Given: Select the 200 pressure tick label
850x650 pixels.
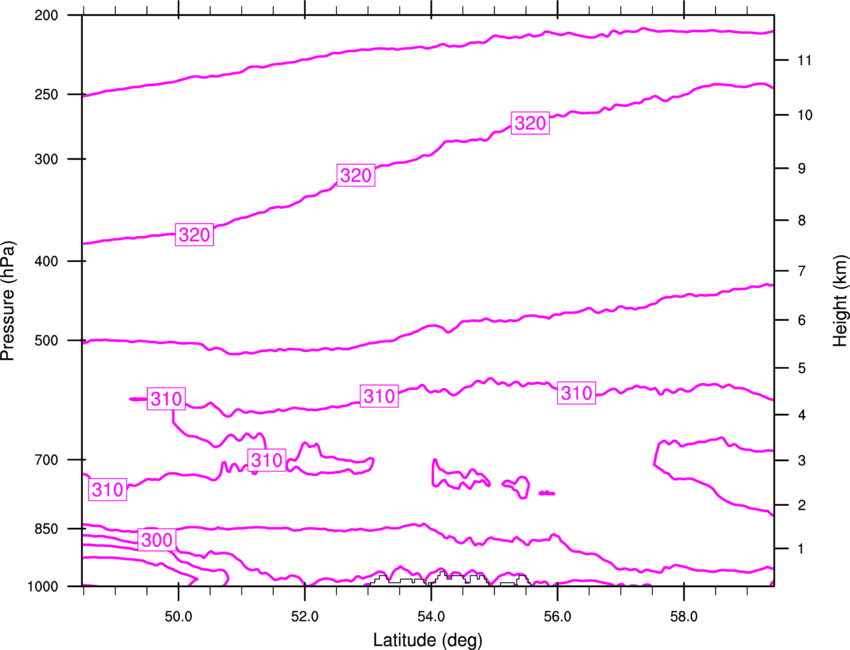Looking at the screenshot, I should click(46, 15).
